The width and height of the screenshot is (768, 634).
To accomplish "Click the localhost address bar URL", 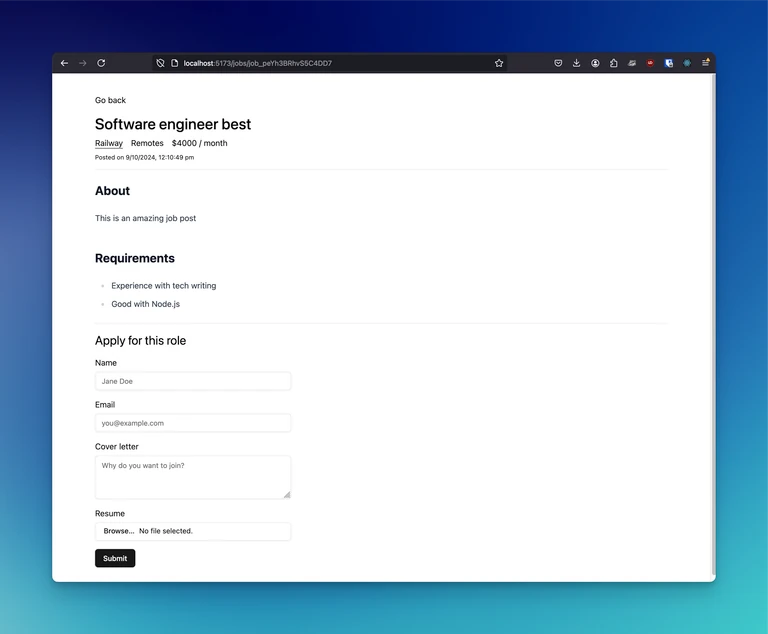I will click(258, 63).
